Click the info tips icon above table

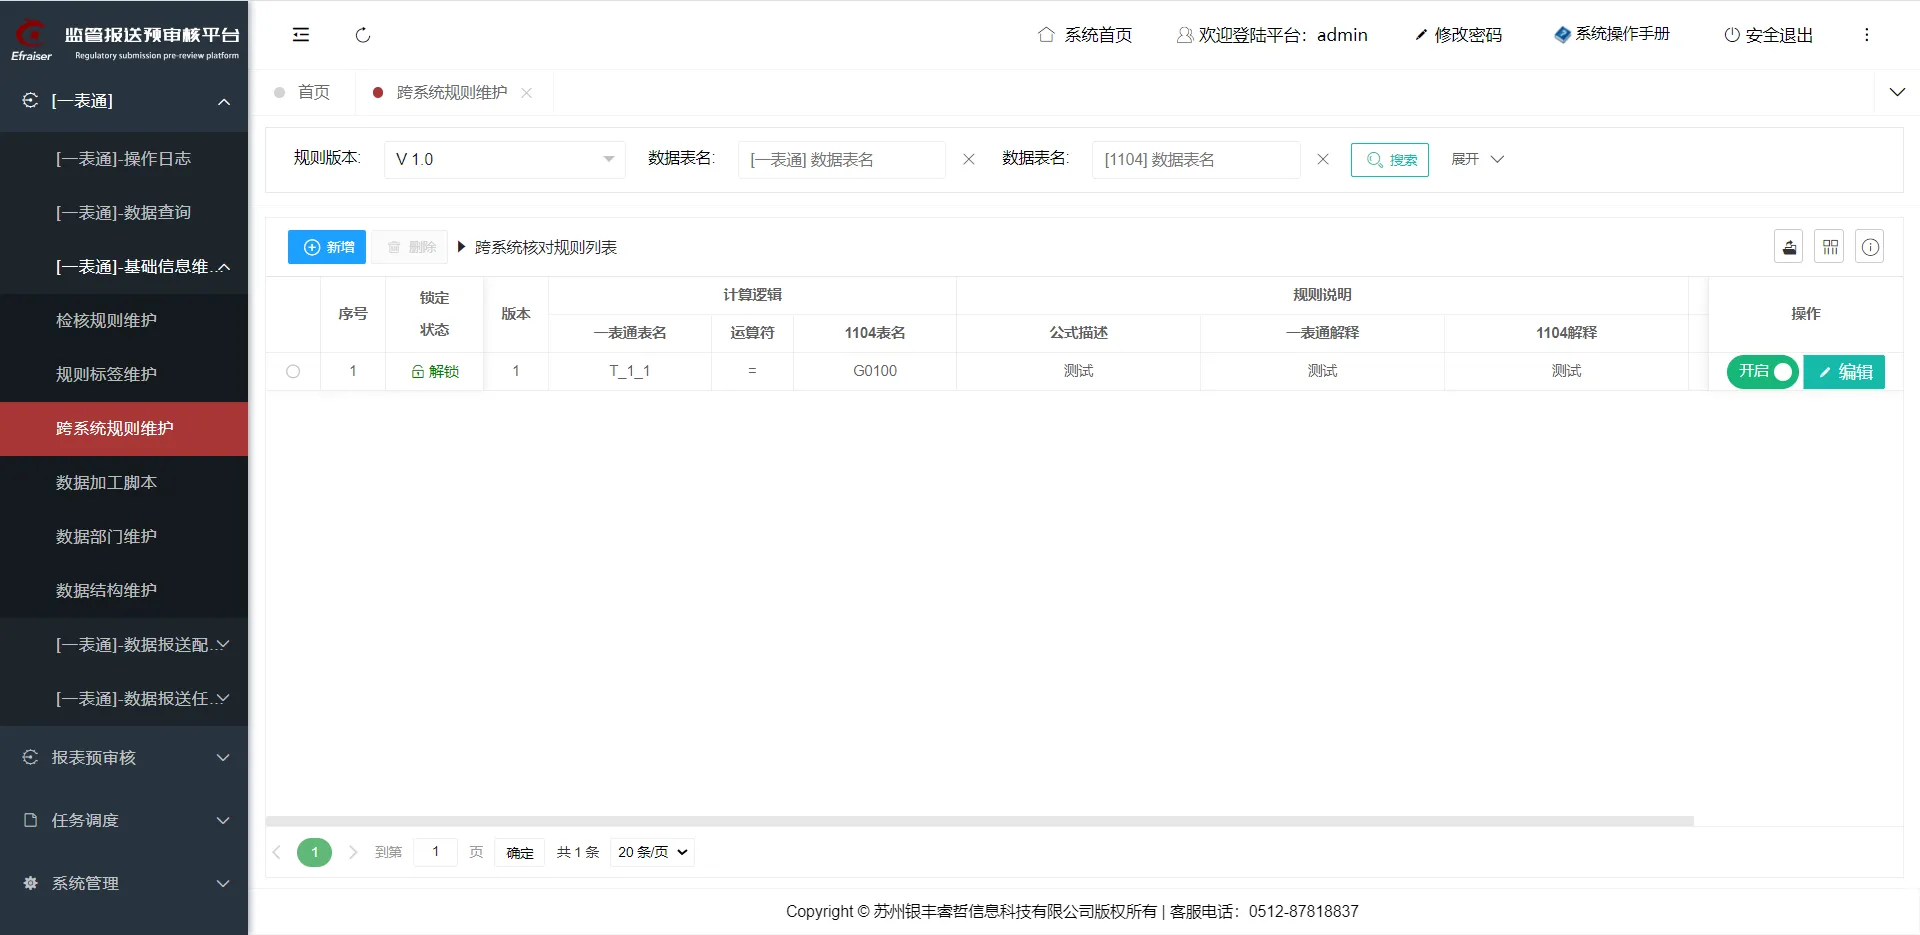[x=1870, y=247]
